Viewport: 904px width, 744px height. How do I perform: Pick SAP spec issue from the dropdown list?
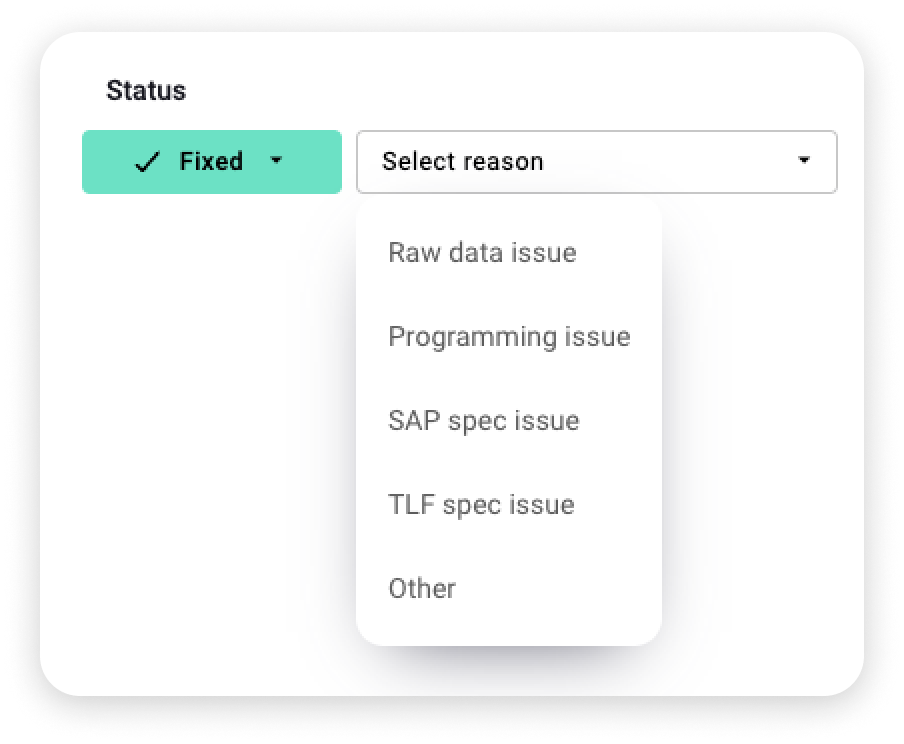tap(484, 421)
